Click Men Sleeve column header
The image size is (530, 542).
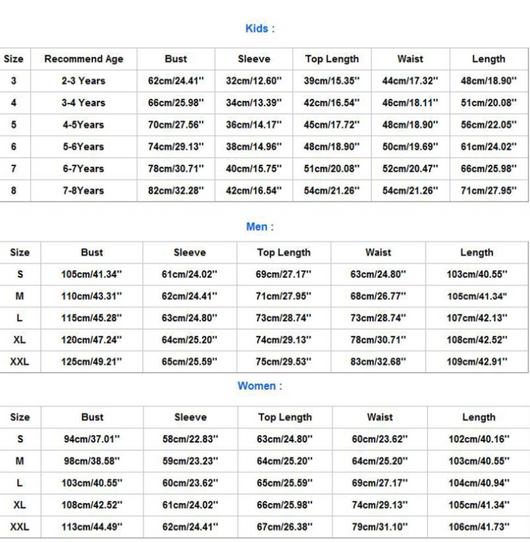(x=189, y=252)
